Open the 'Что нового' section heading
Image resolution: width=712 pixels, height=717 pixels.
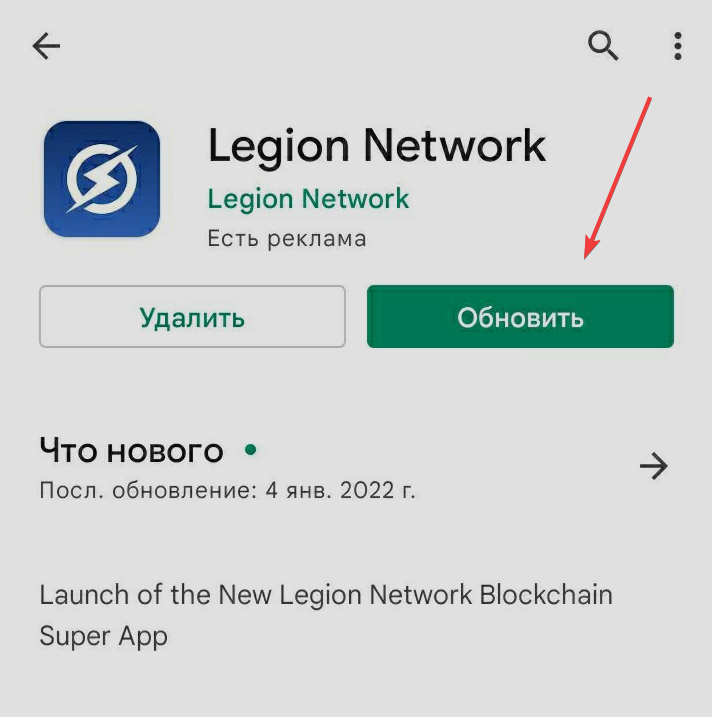point(132,450)
